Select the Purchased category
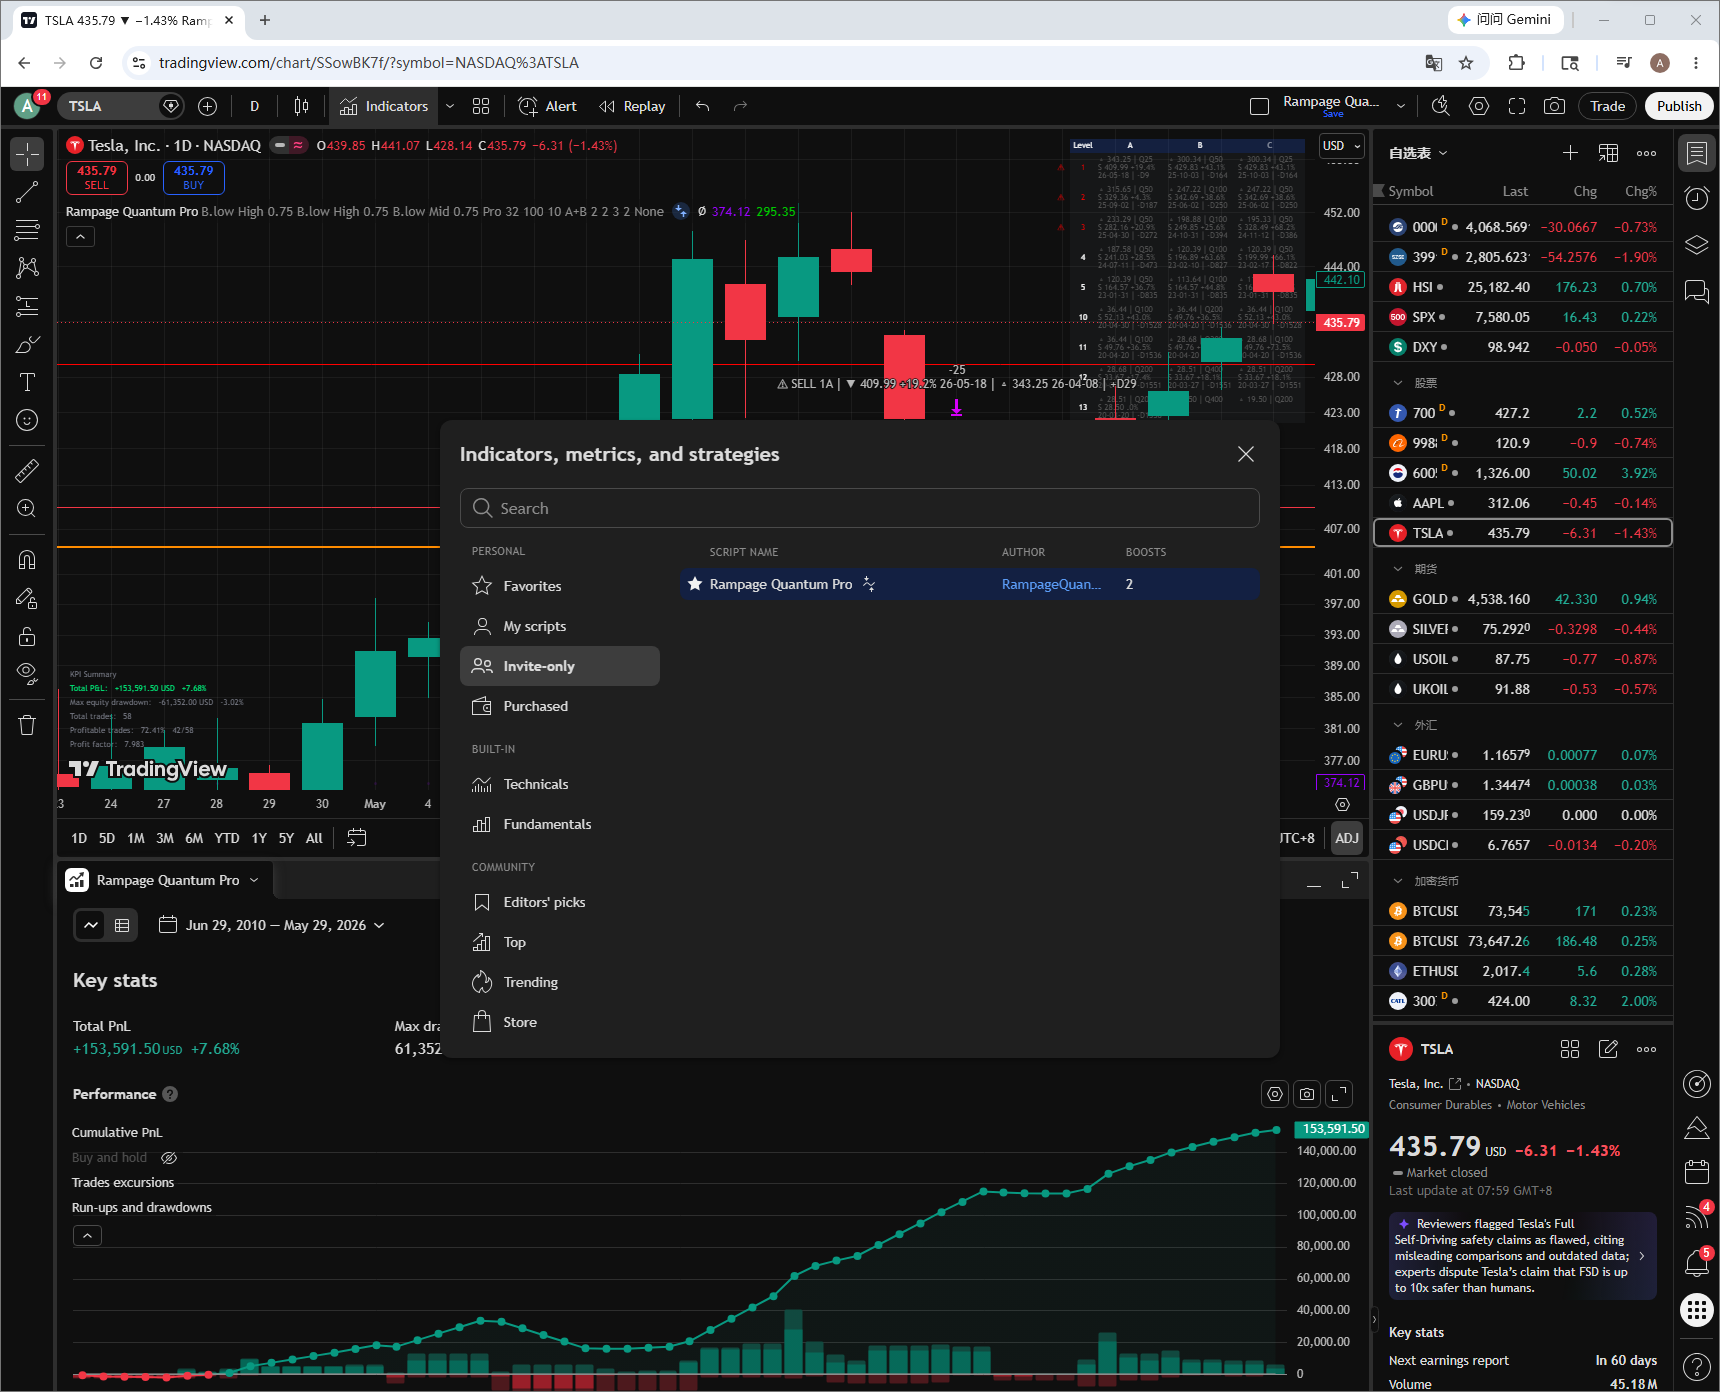This screenshot has height=1392, width=1720. tap(560, 706)
